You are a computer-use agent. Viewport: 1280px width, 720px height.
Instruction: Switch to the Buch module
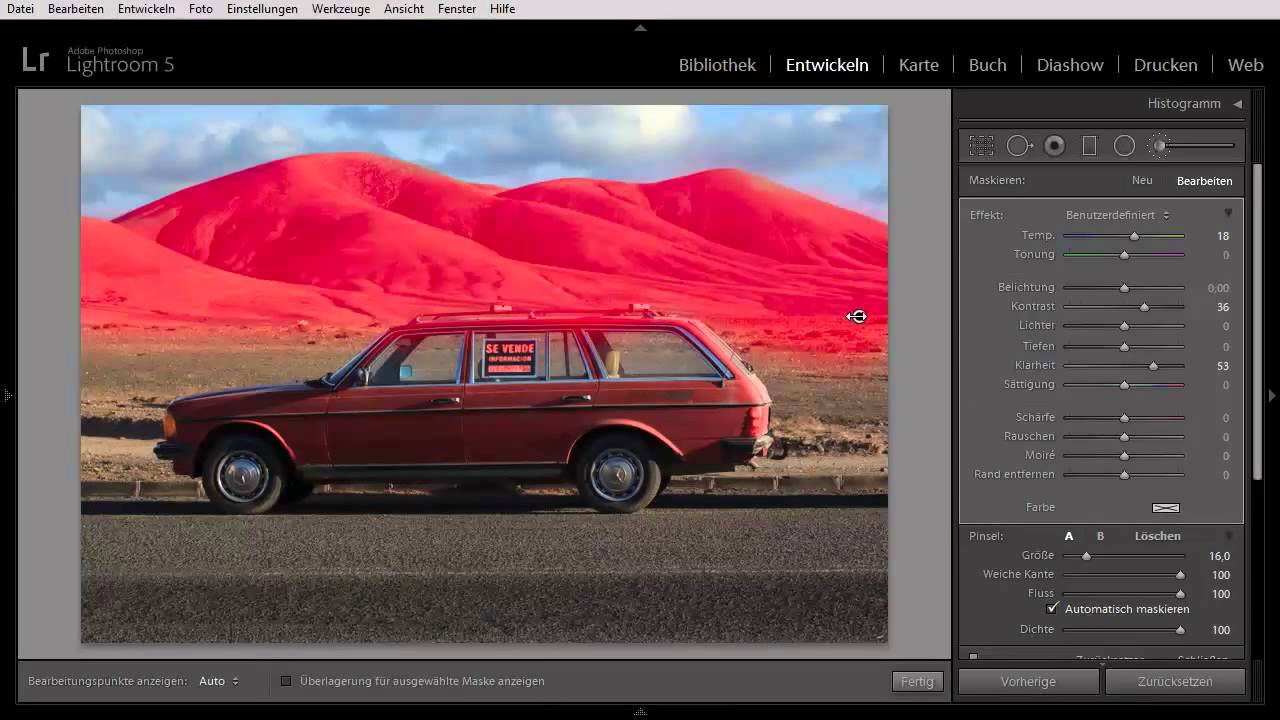[x=987, y=65]
